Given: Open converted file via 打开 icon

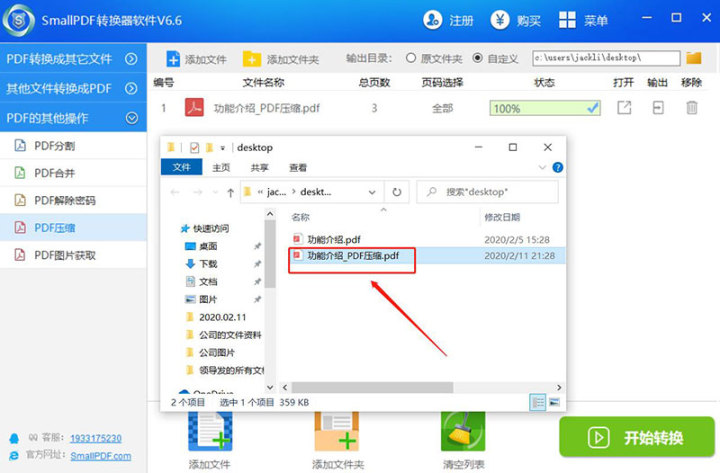Looking at the screenshot, I should pos(624,108).
